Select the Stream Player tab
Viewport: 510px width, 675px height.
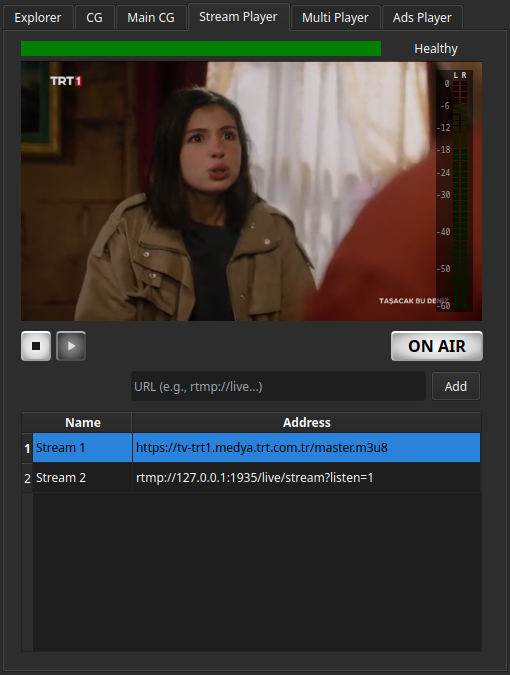click(238, 17)
